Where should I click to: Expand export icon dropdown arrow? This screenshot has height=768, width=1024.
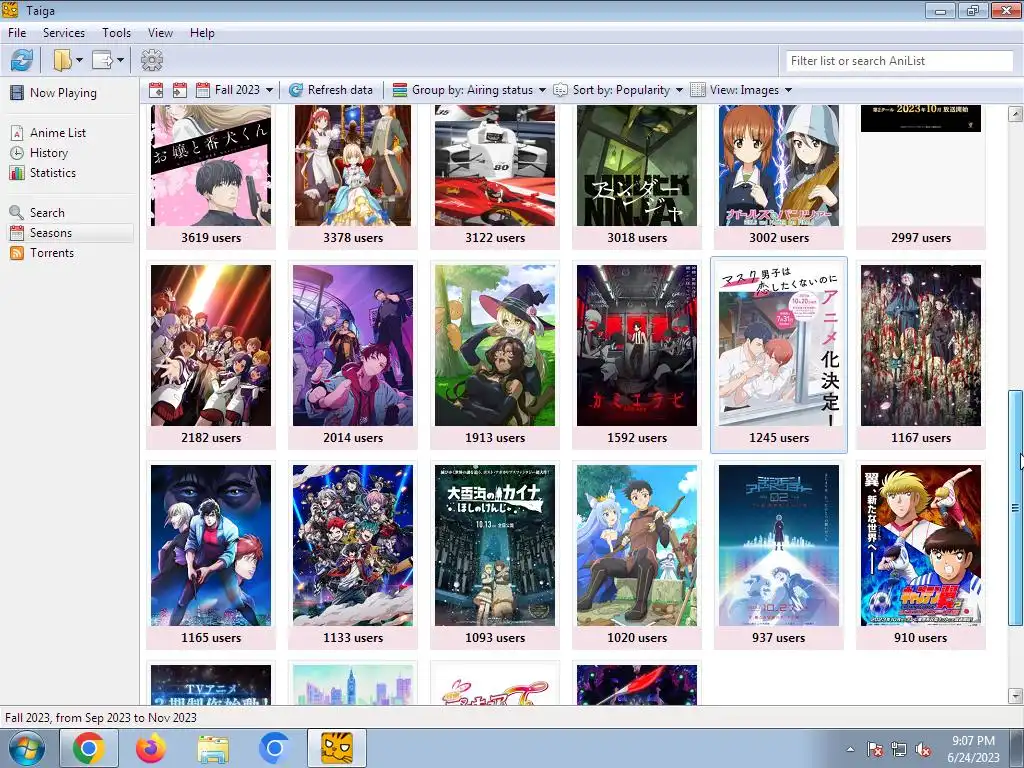[x=120, y=60]
